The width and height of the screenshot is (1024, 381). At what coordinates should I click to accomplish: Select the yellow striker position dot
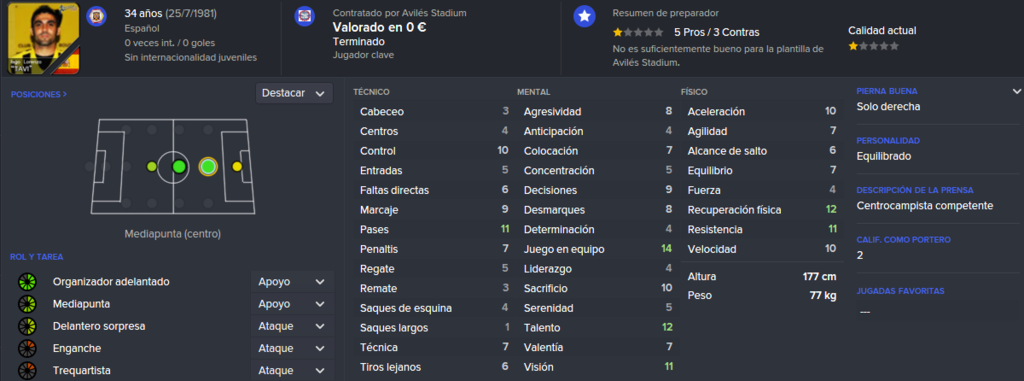237,167
